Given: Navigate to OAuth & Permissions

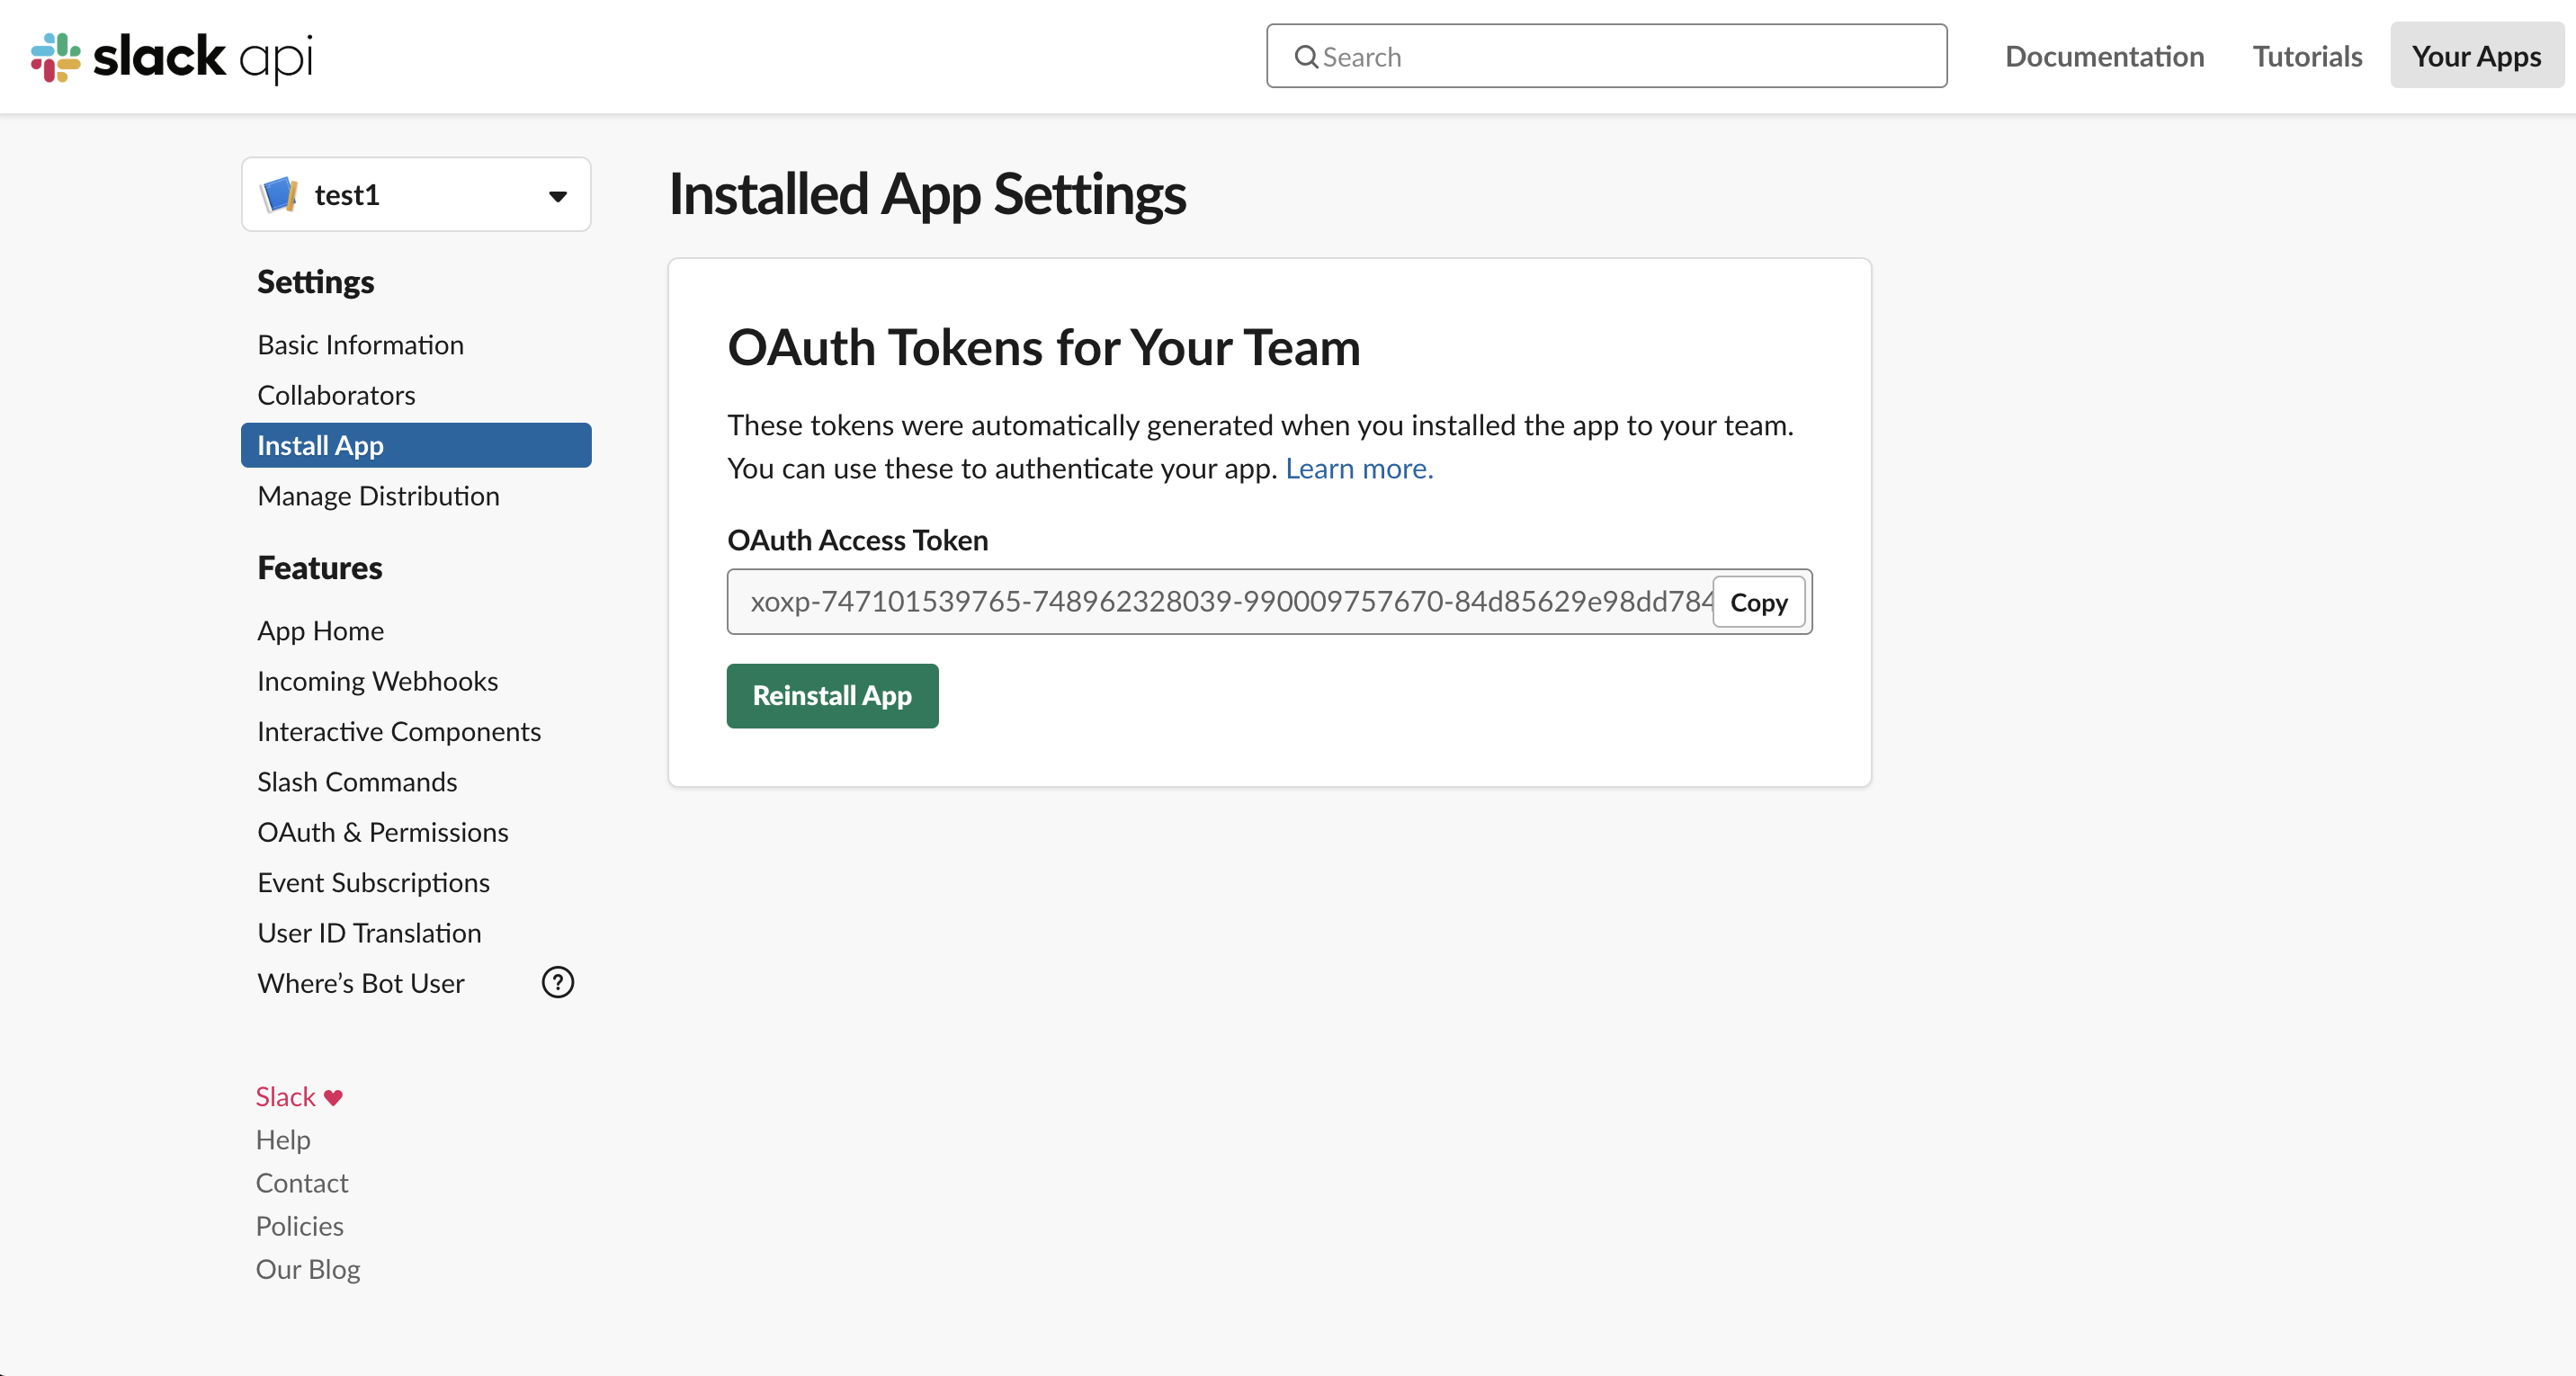Looking at the screenshot, I should 382,831.
